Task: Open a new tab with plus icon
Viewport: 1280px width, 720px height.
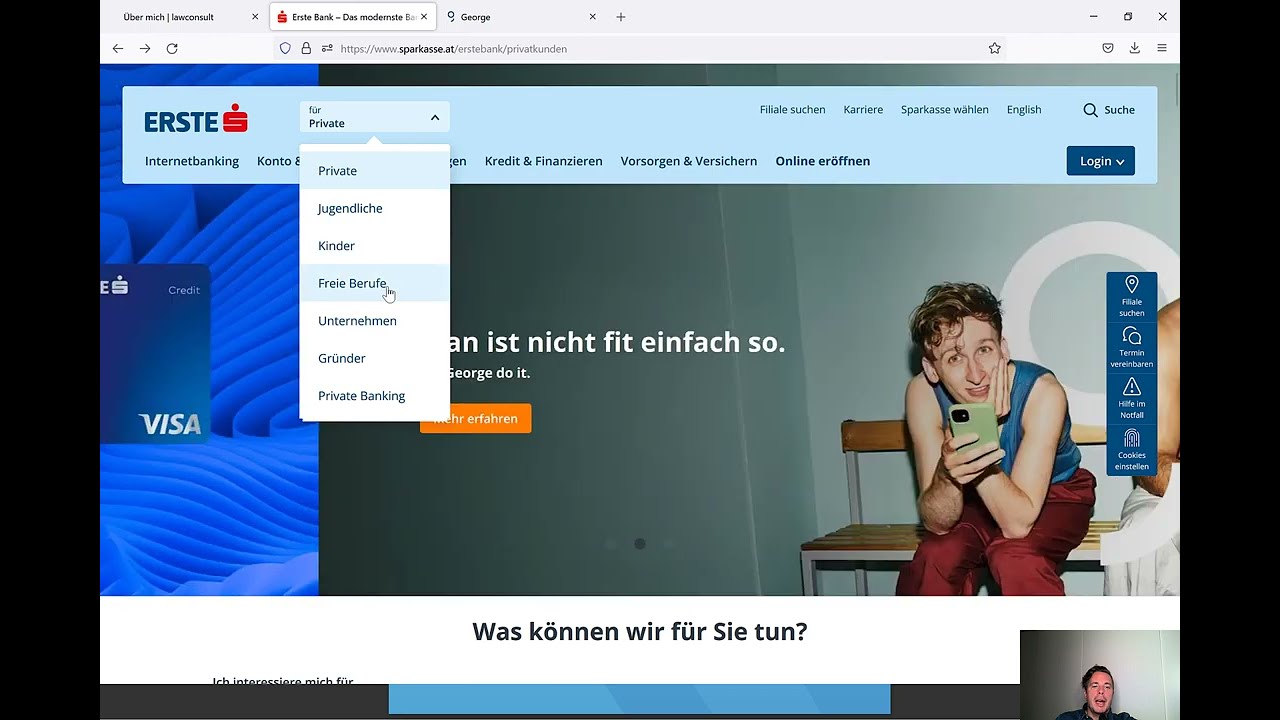Action: (x=621, y=17)
